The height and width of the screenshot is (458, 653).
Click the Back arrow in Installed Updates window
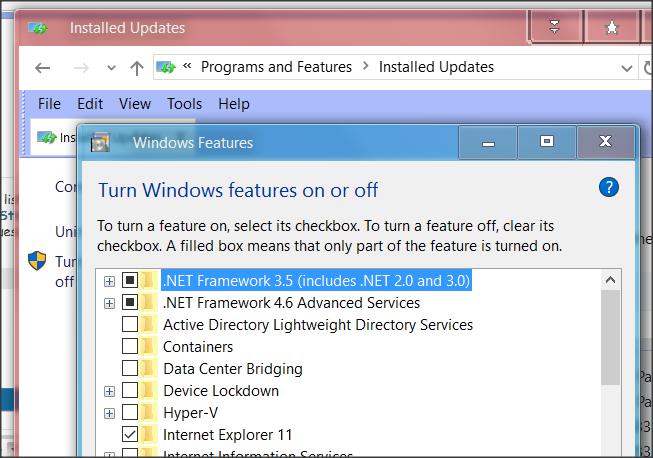click(42, 67)
